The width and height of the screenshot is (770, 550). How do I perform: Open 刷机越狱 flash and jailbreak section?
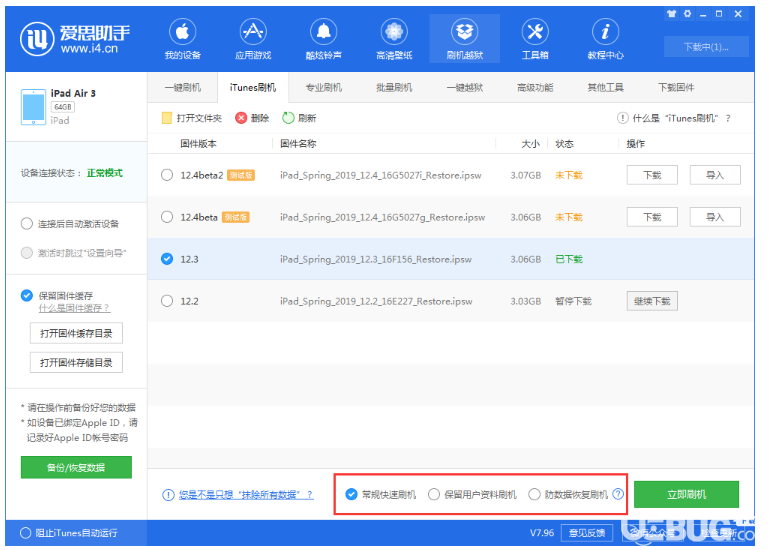coord(465,39)
